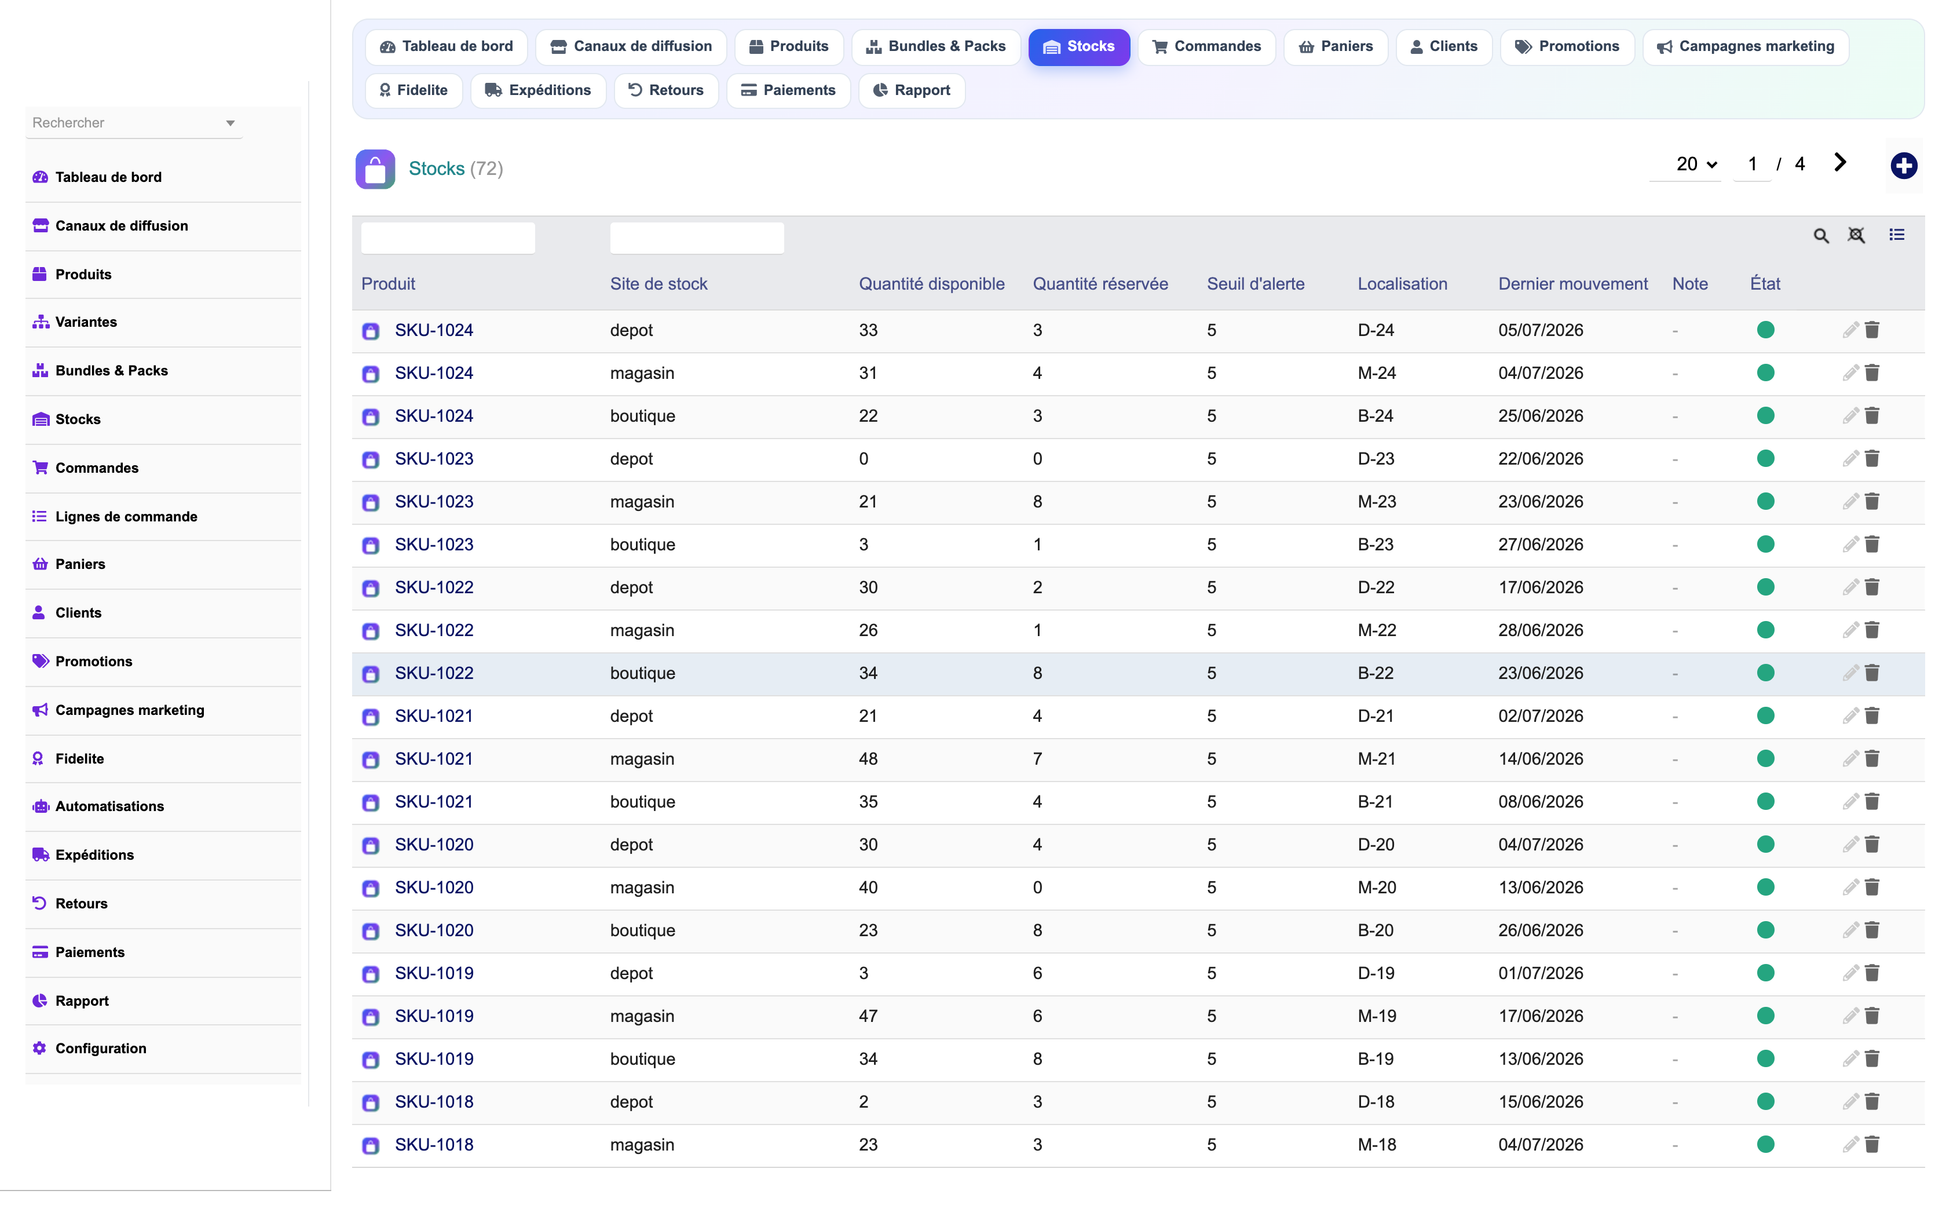Edit the SKU-1019 magasin stock entry
The image size is (1946, 1205).
1850,1016
